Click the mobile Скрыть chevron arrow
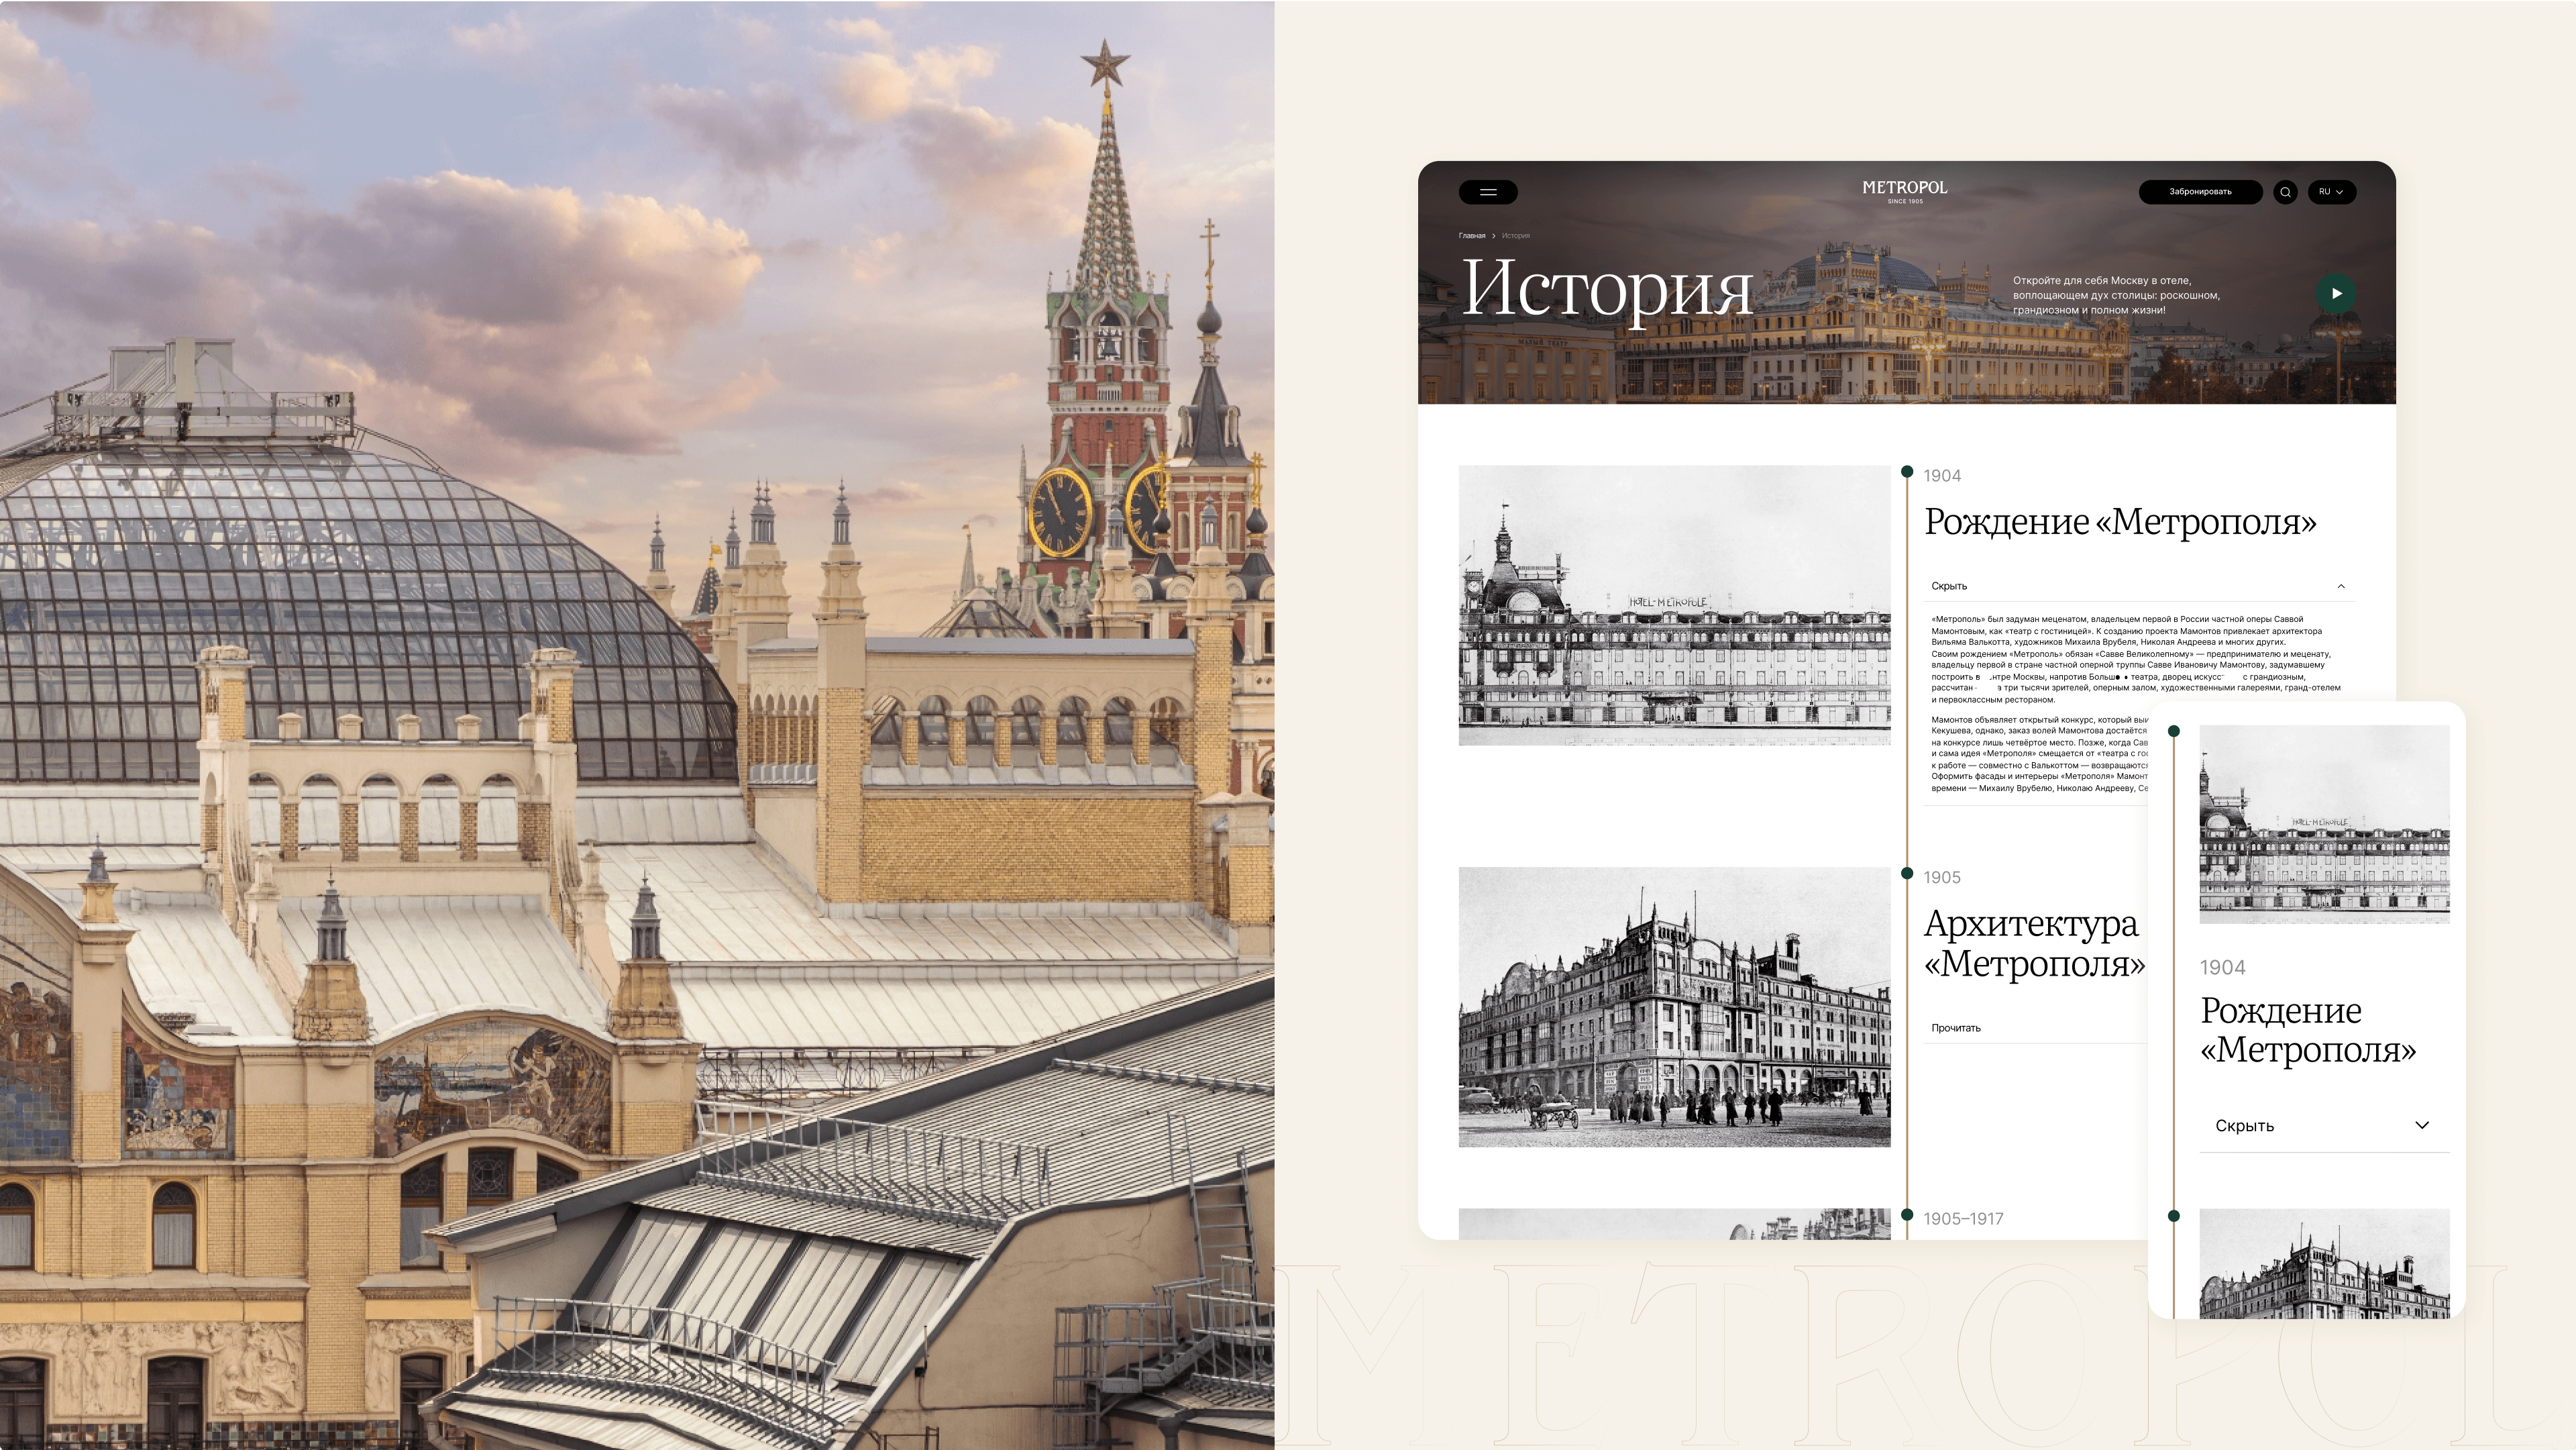This screenshot has height=1450, width=2576. 2422,1125
